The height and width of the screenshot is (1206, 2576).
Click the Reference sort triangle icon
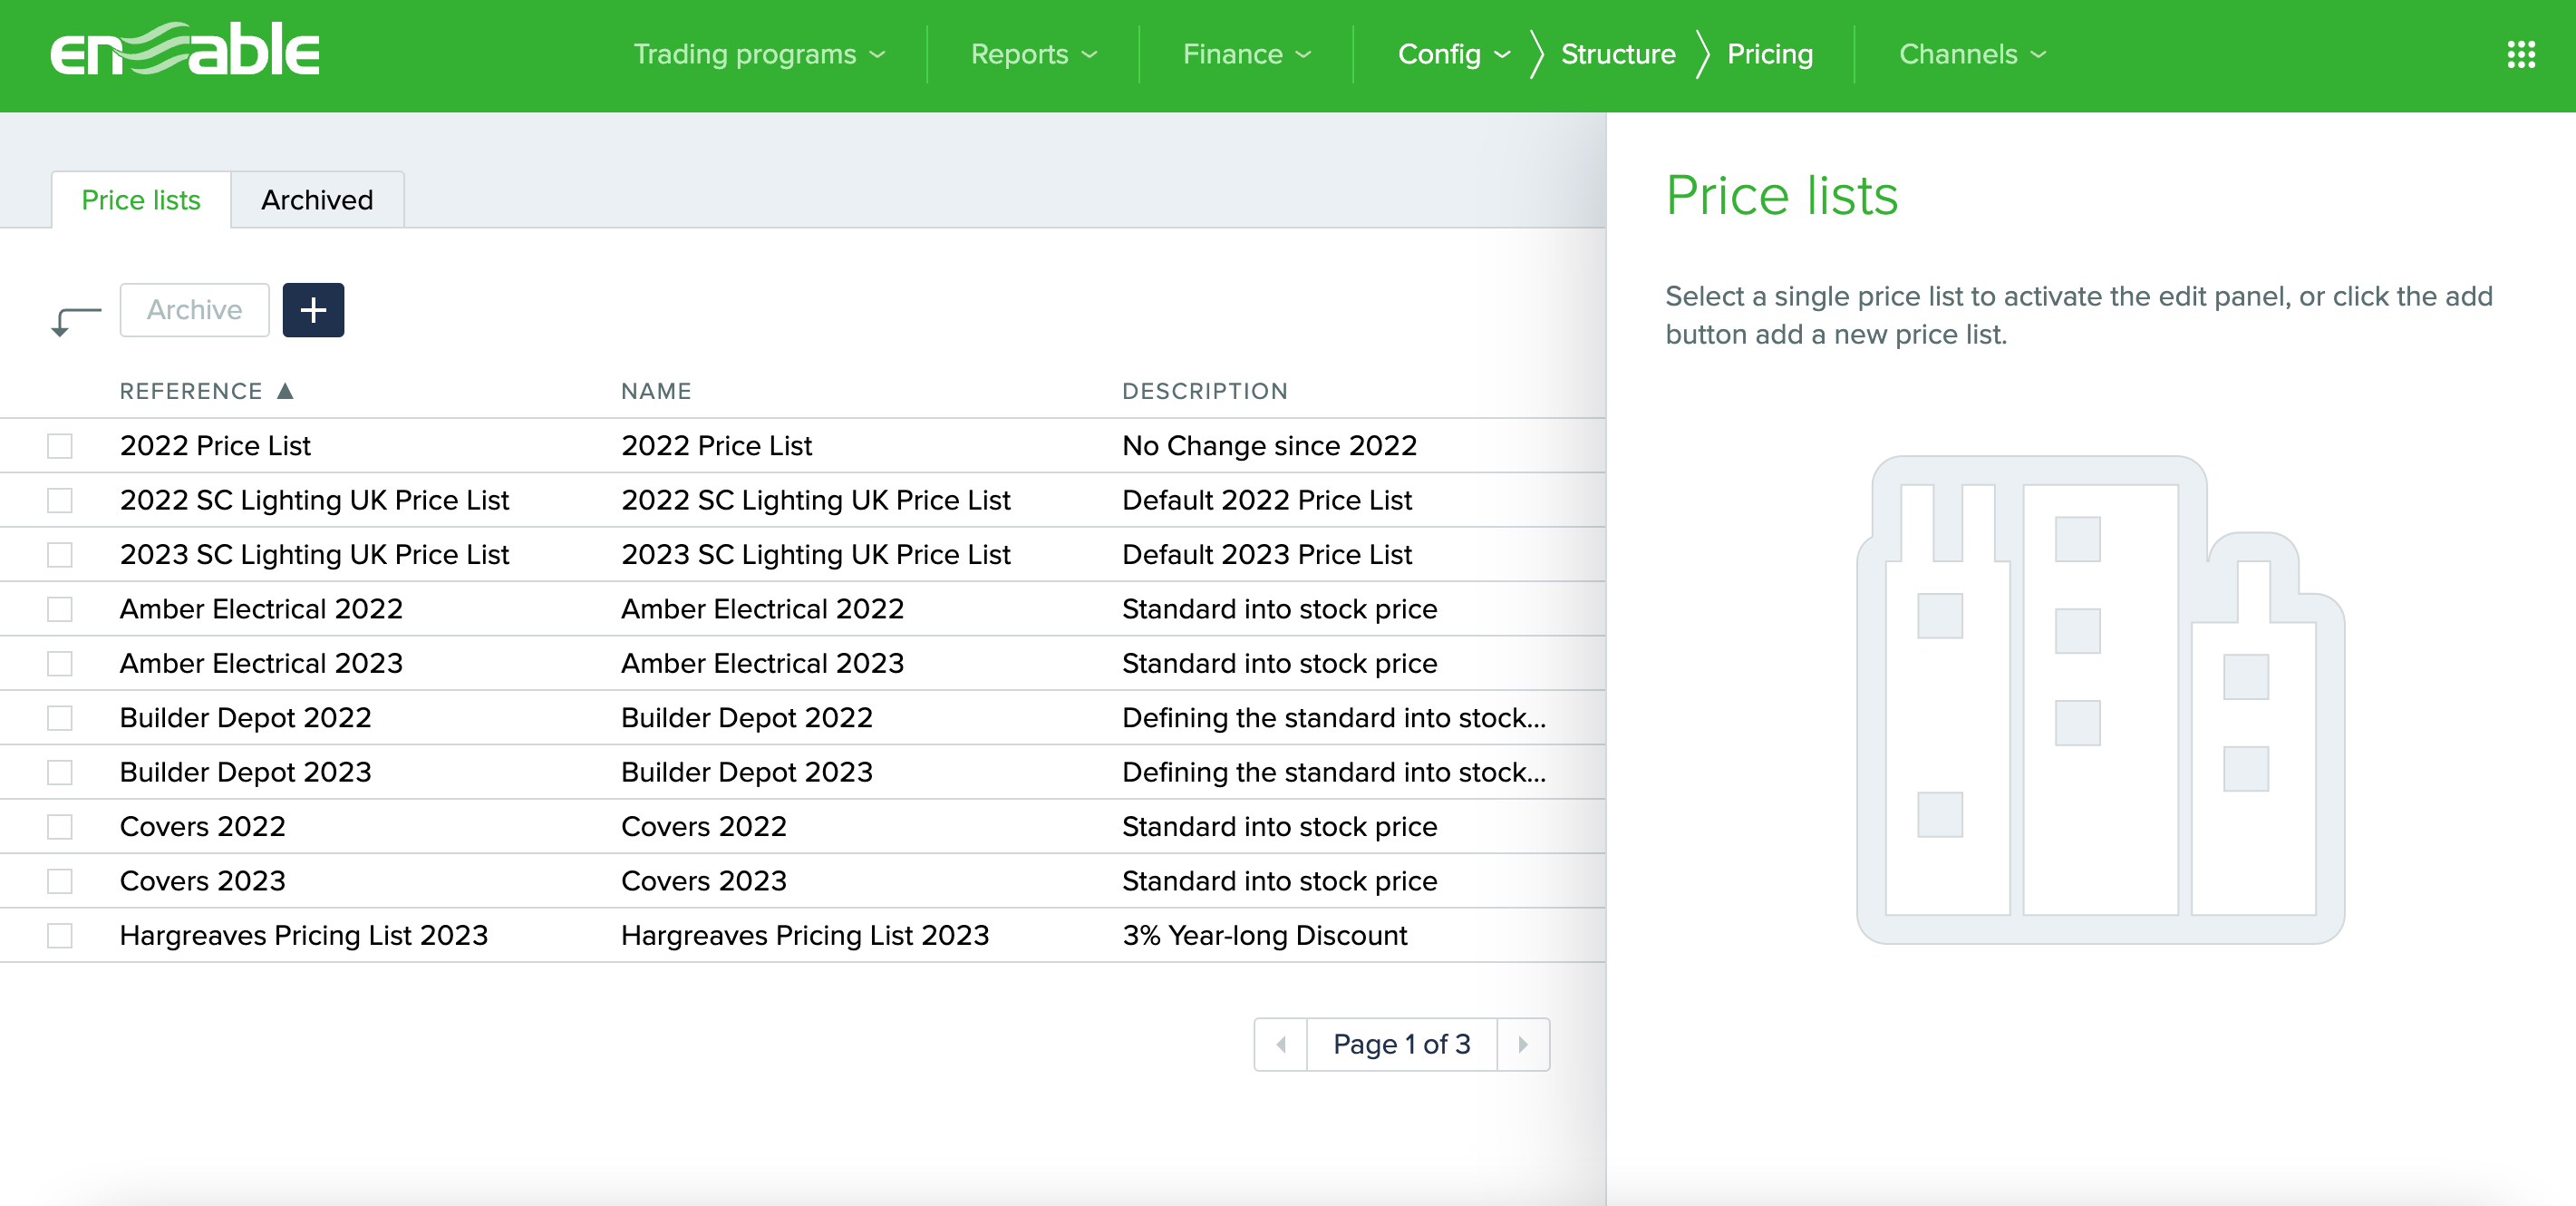(285, 391)
